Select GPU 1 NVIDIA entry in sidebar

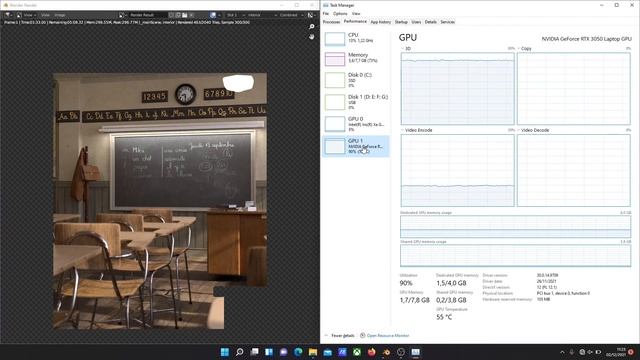click(x=356, y=146)
